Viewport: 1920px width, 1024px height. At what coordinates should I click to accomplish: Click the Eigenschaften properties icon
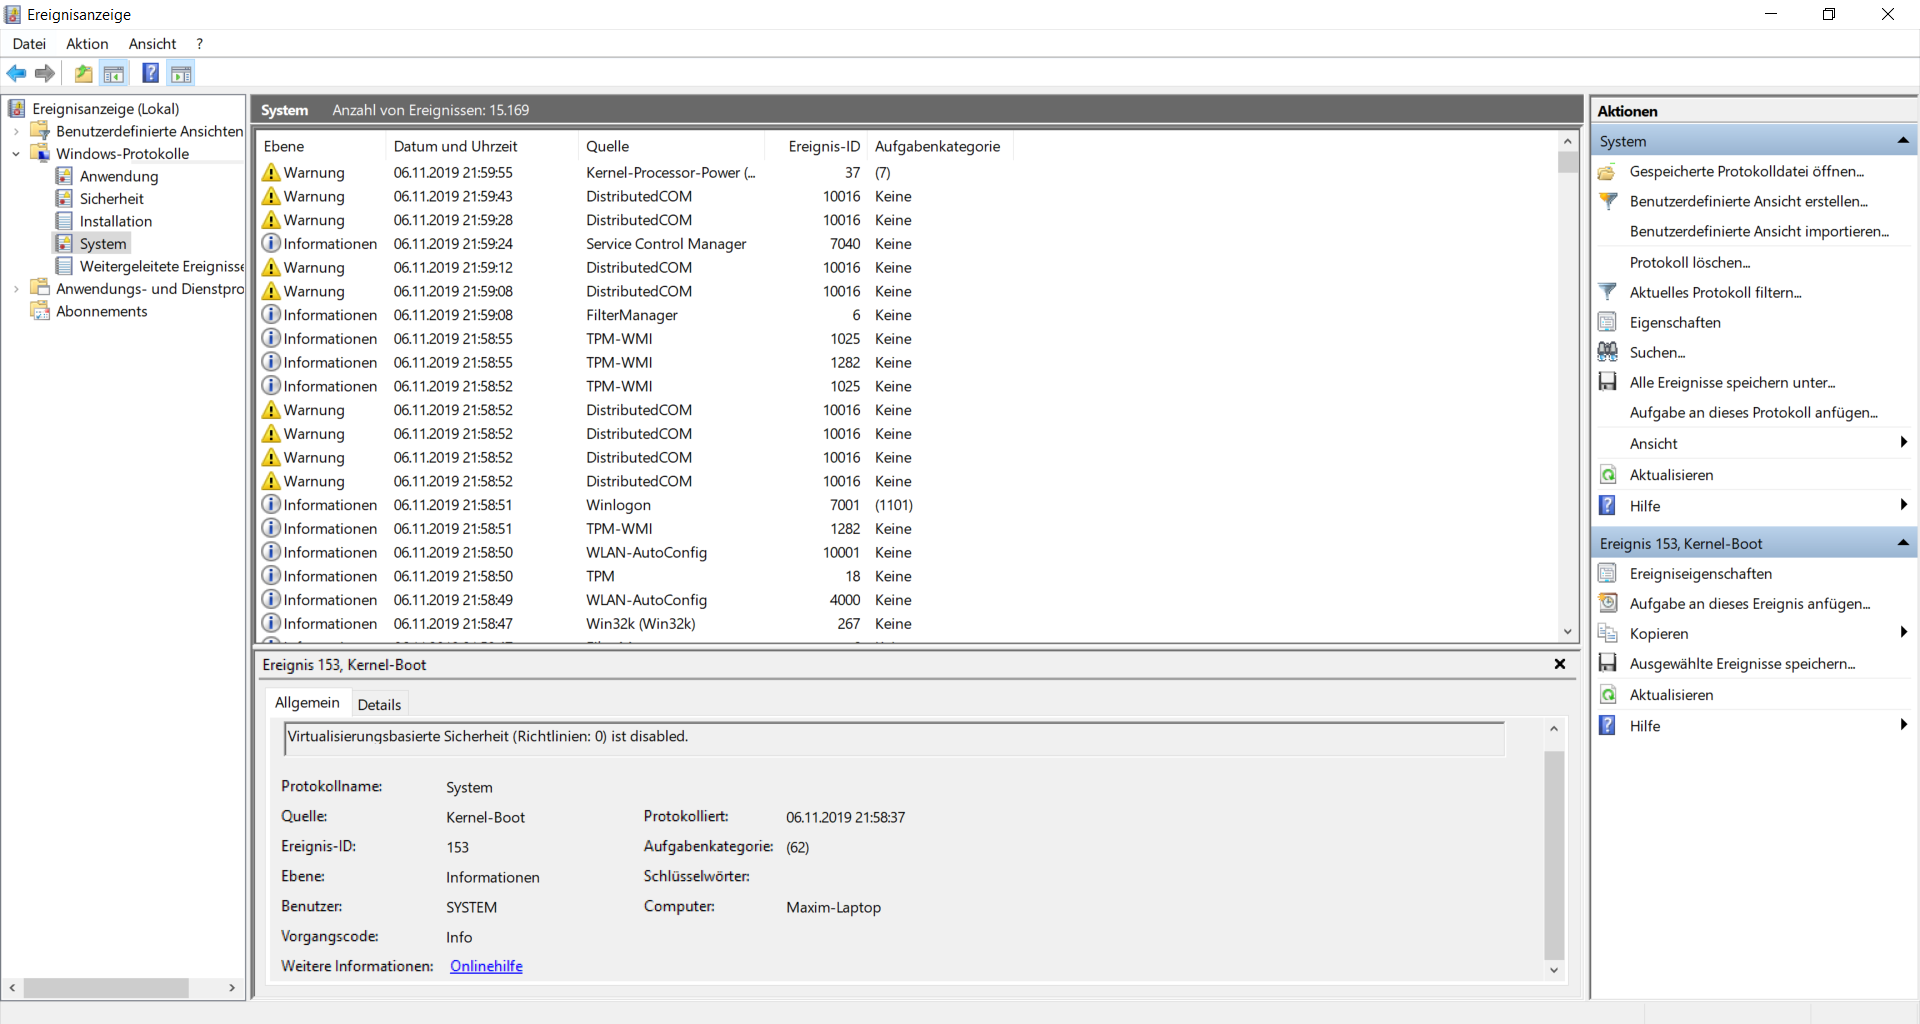pyautogui.click(x=1608, y=322)
